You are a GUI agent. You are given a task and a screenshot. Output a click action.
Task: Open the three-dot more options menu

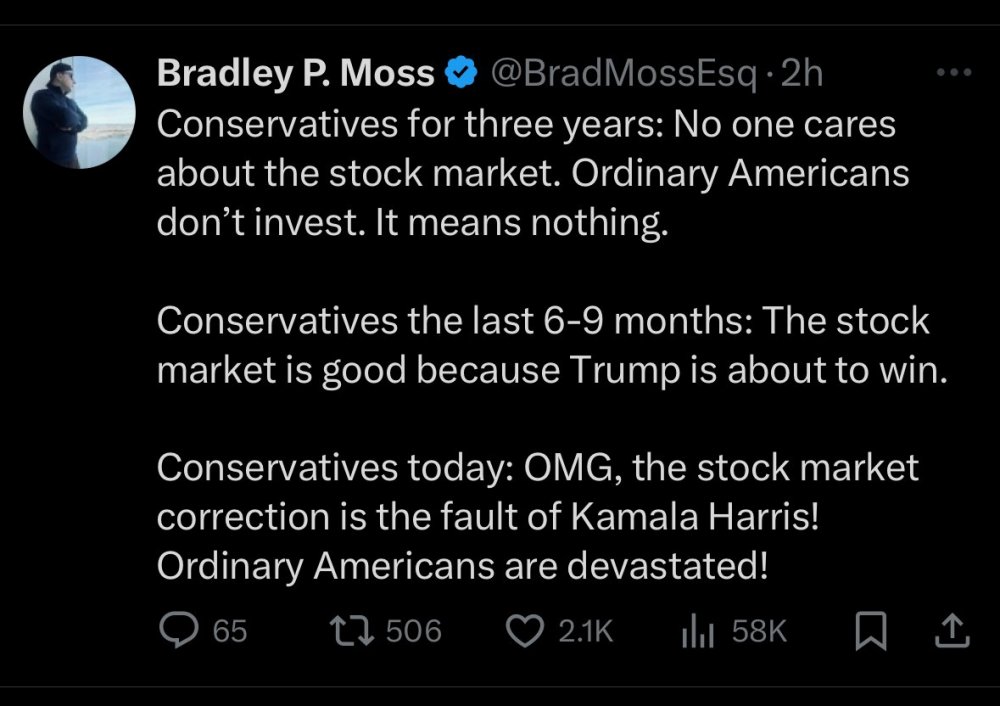pyautogui.click(x=952, y=72)
